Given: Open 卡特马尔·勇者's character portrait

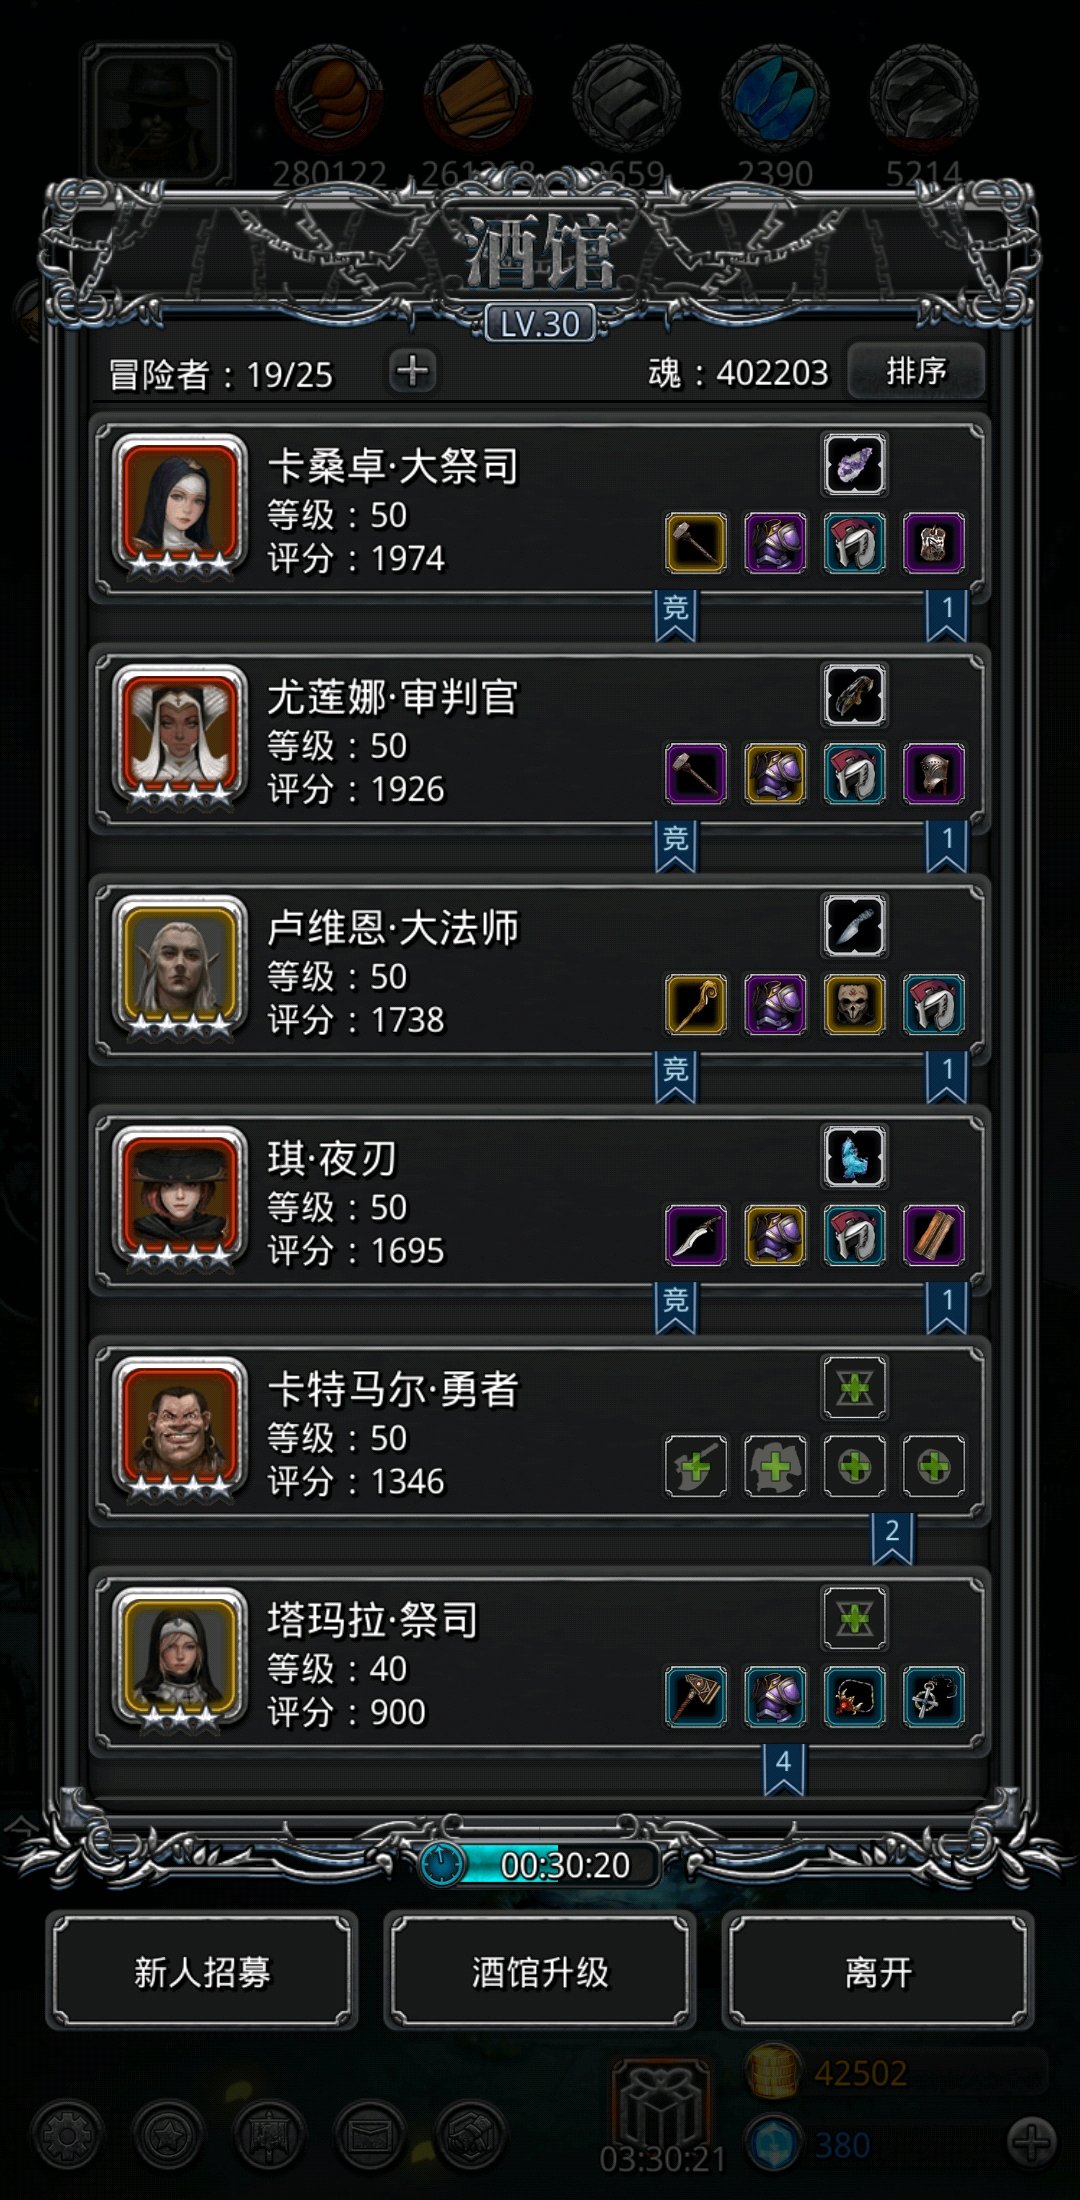Looking at the screenshot, I should coord(180,1428).
